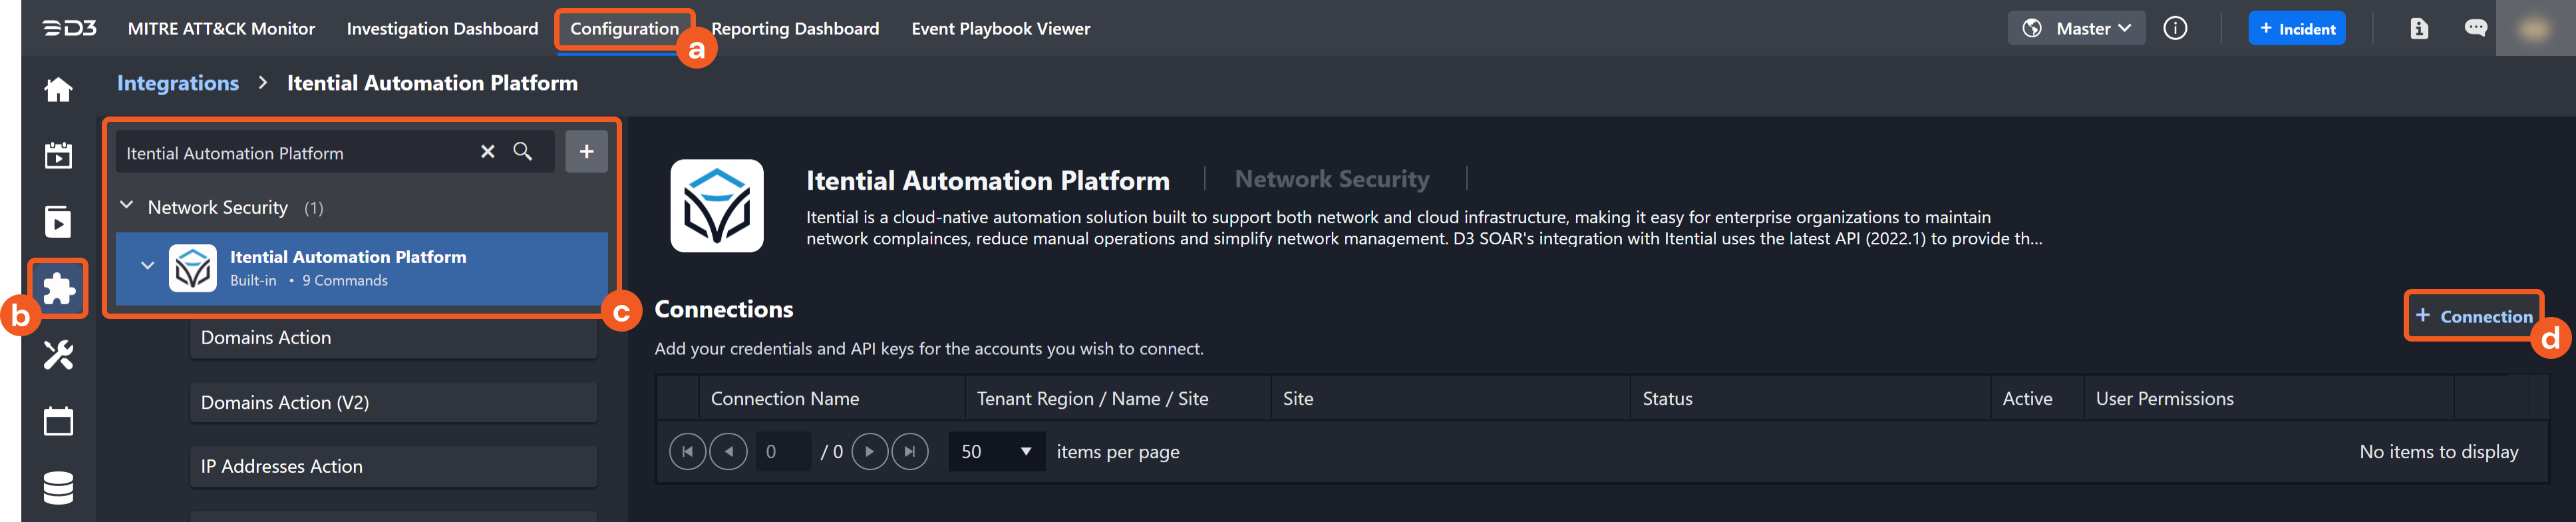Open the home icon in sidebar
Image resolution: width=2576 pixels, height=522 pixels.
point(58,90)
